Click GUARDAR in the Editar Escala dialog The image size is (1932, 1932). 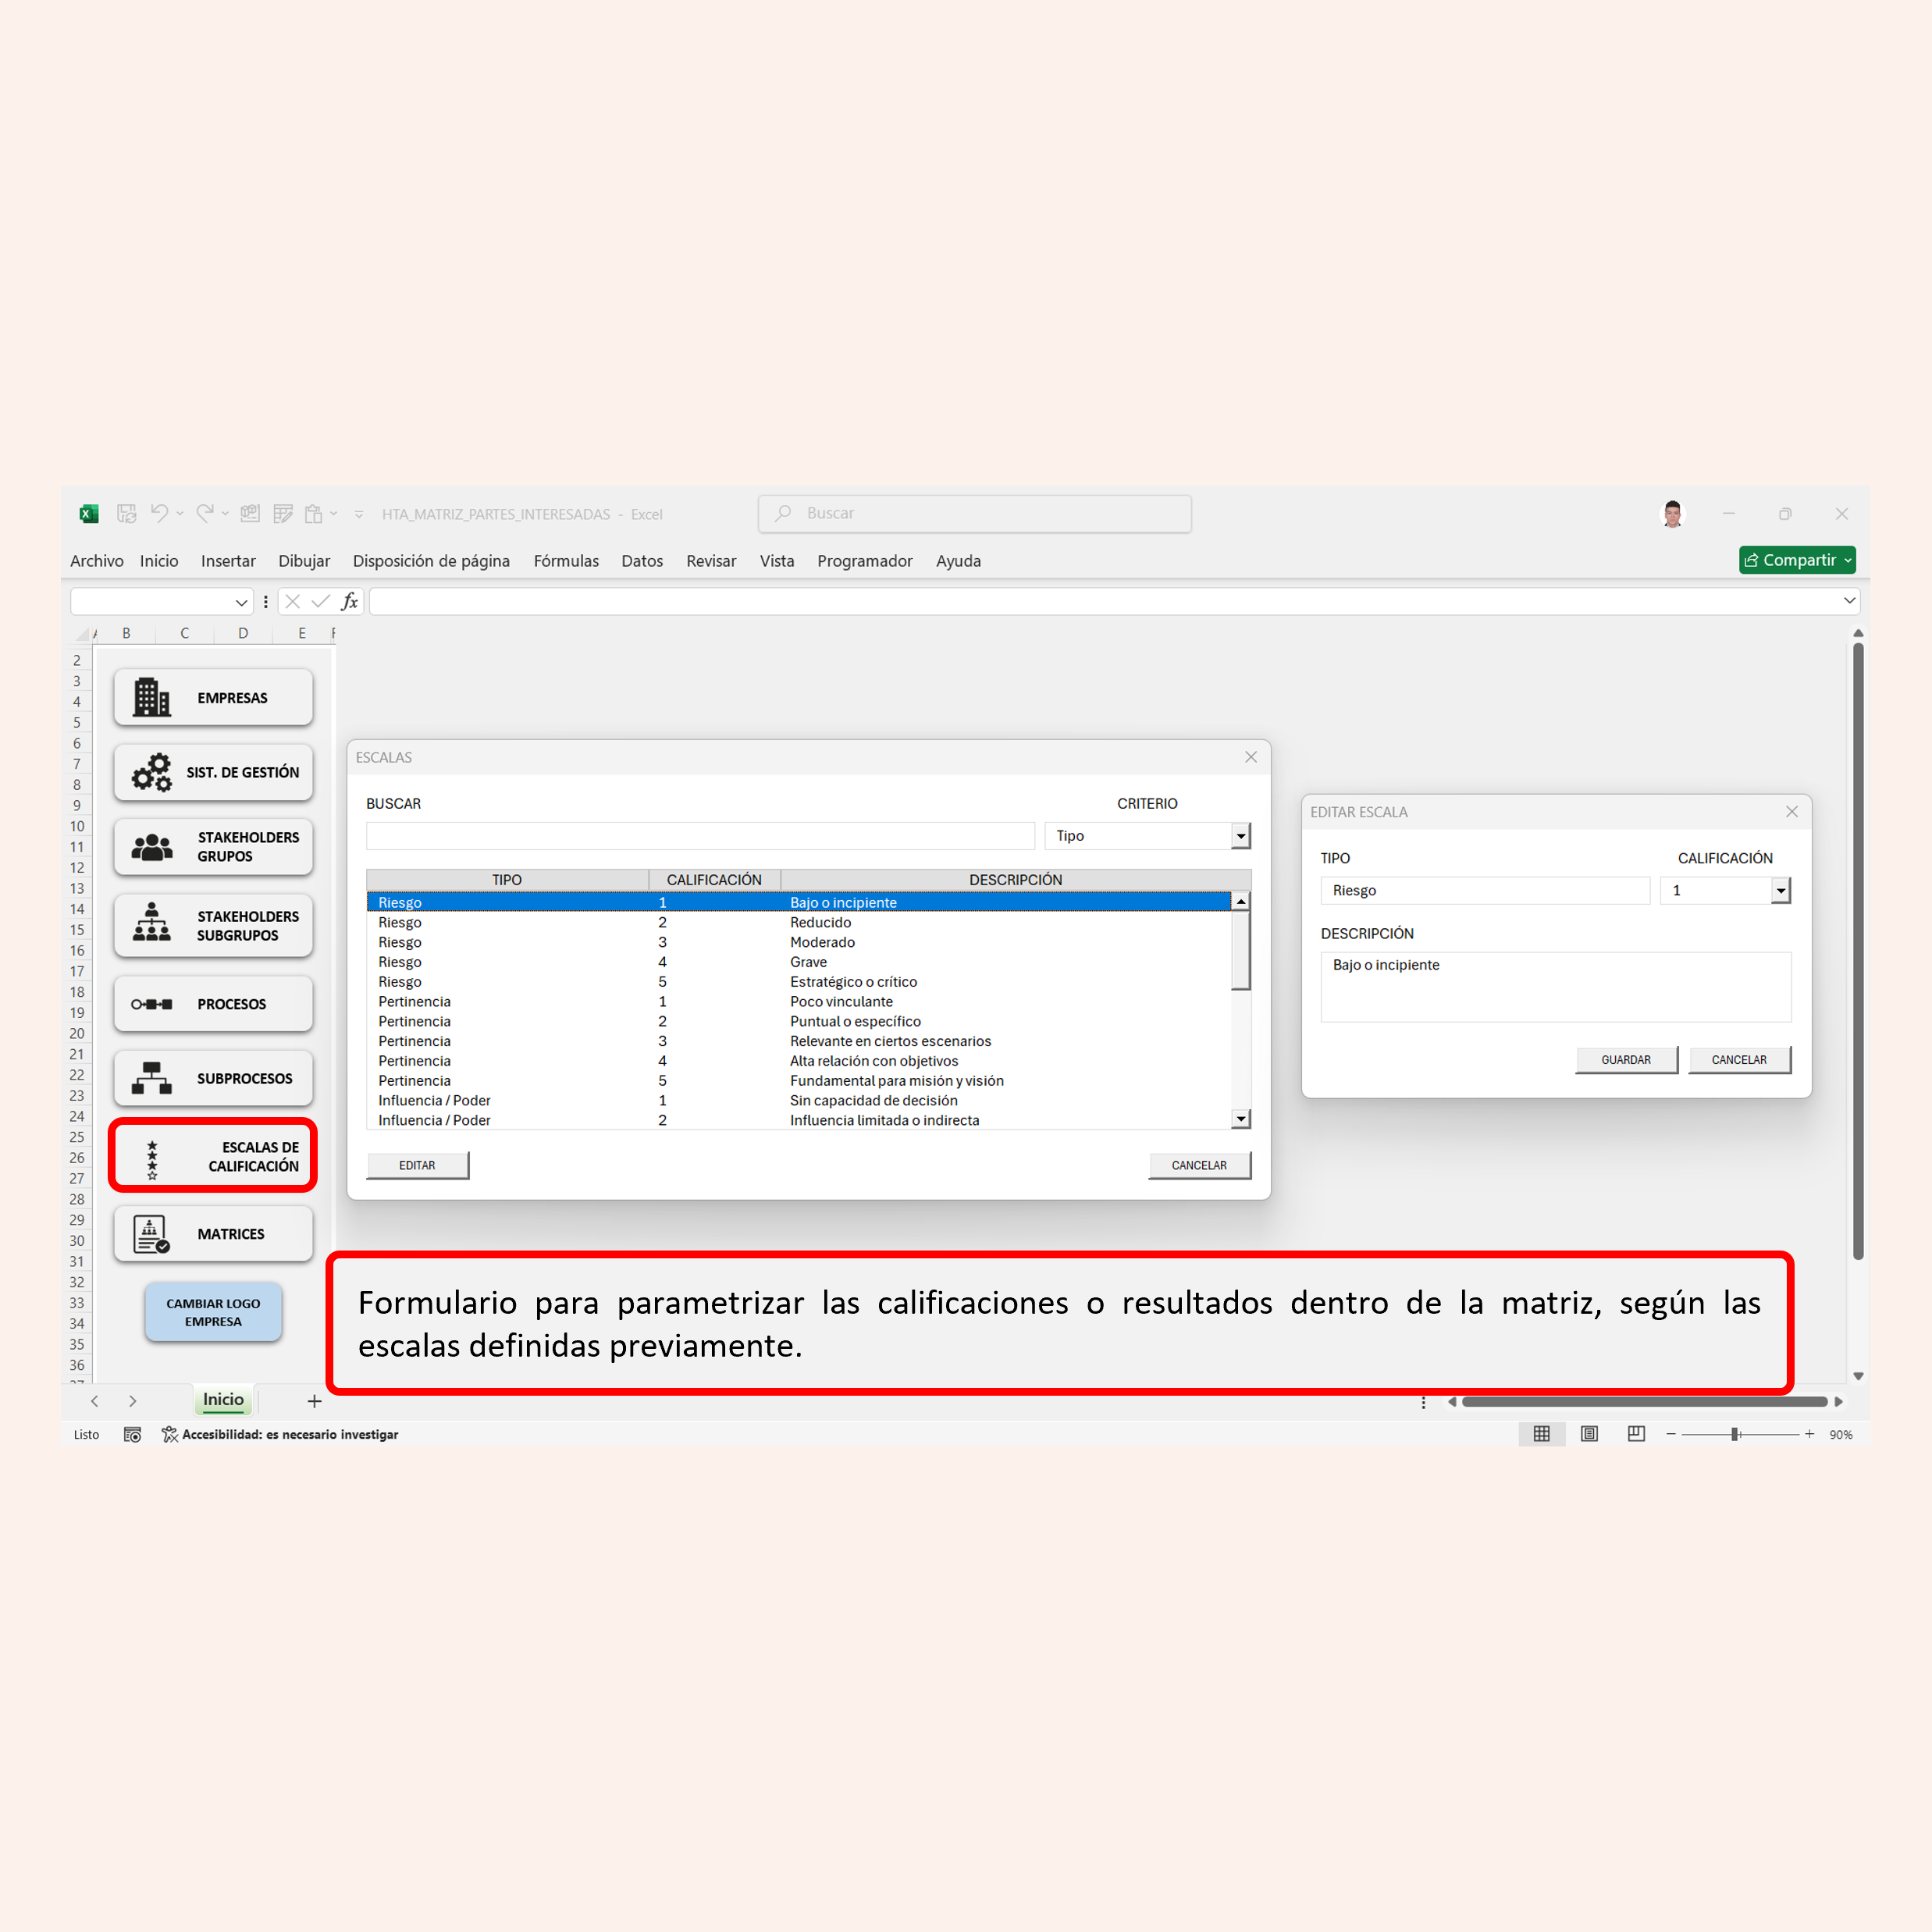(x=1626, y=1060)
